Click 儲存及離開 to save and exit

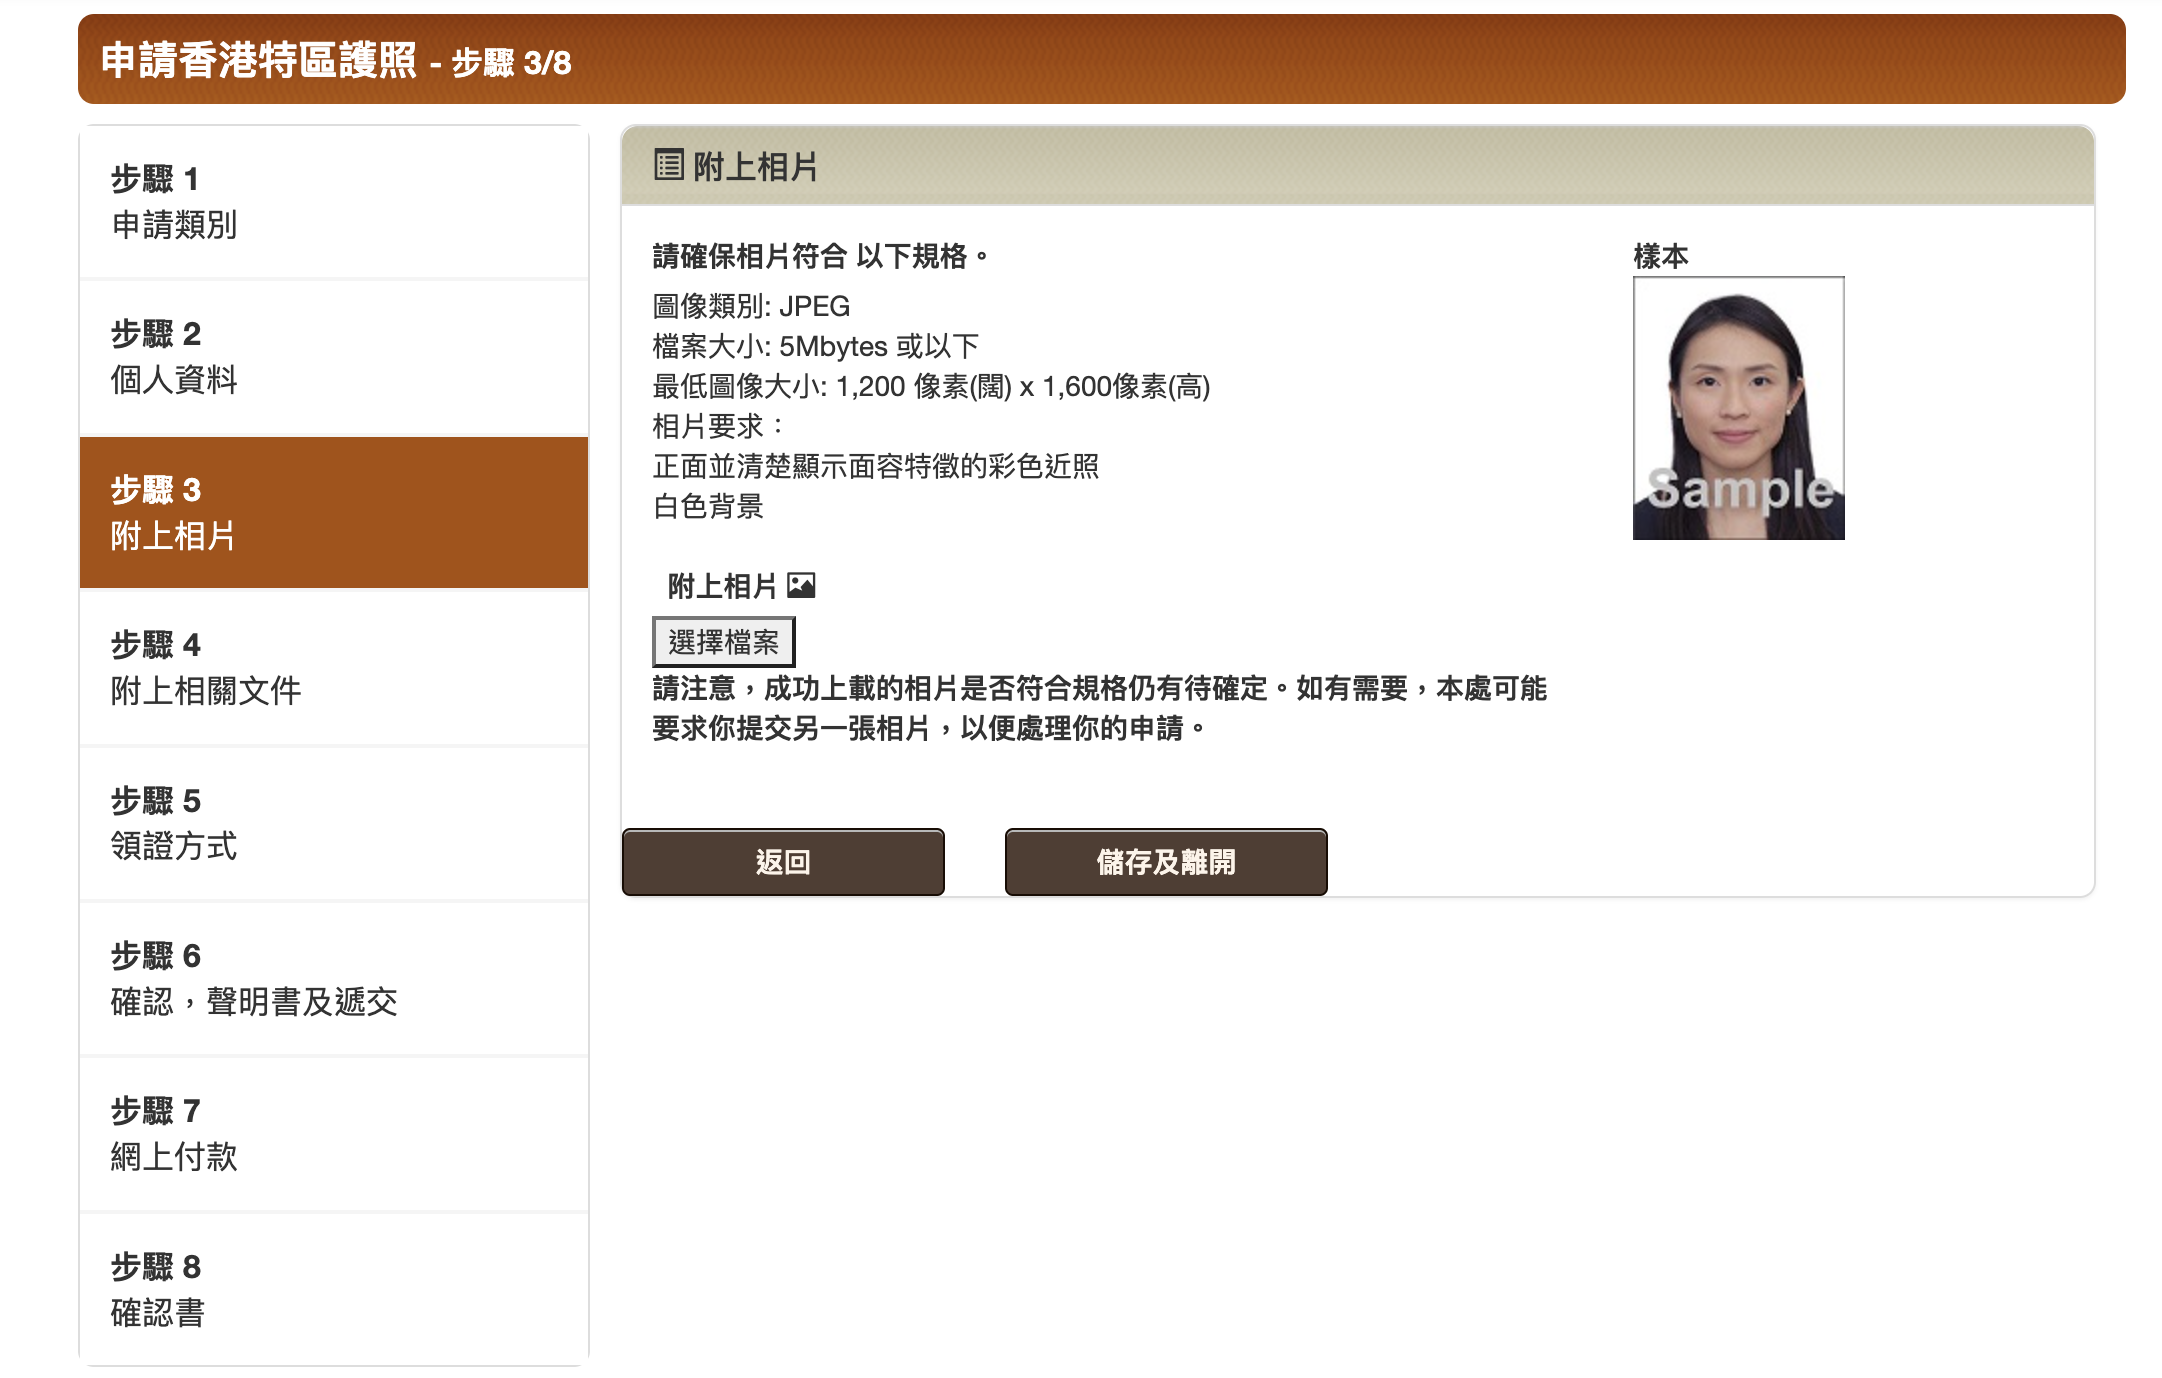click(1165, 861)
